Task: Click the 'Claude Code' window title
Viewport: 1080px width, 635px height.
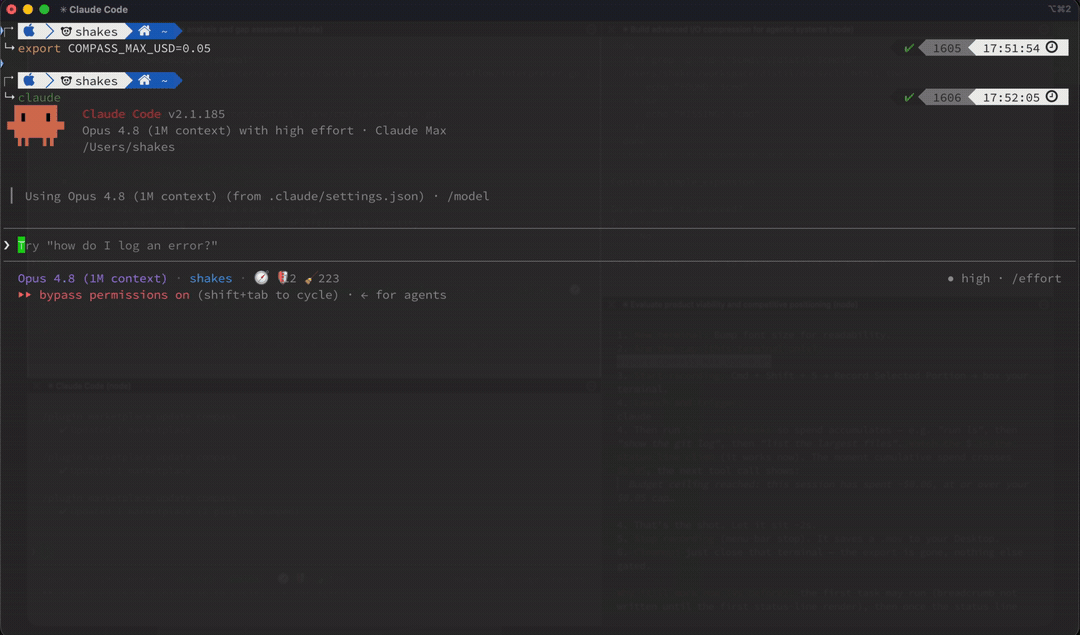Action: [98, 10]
